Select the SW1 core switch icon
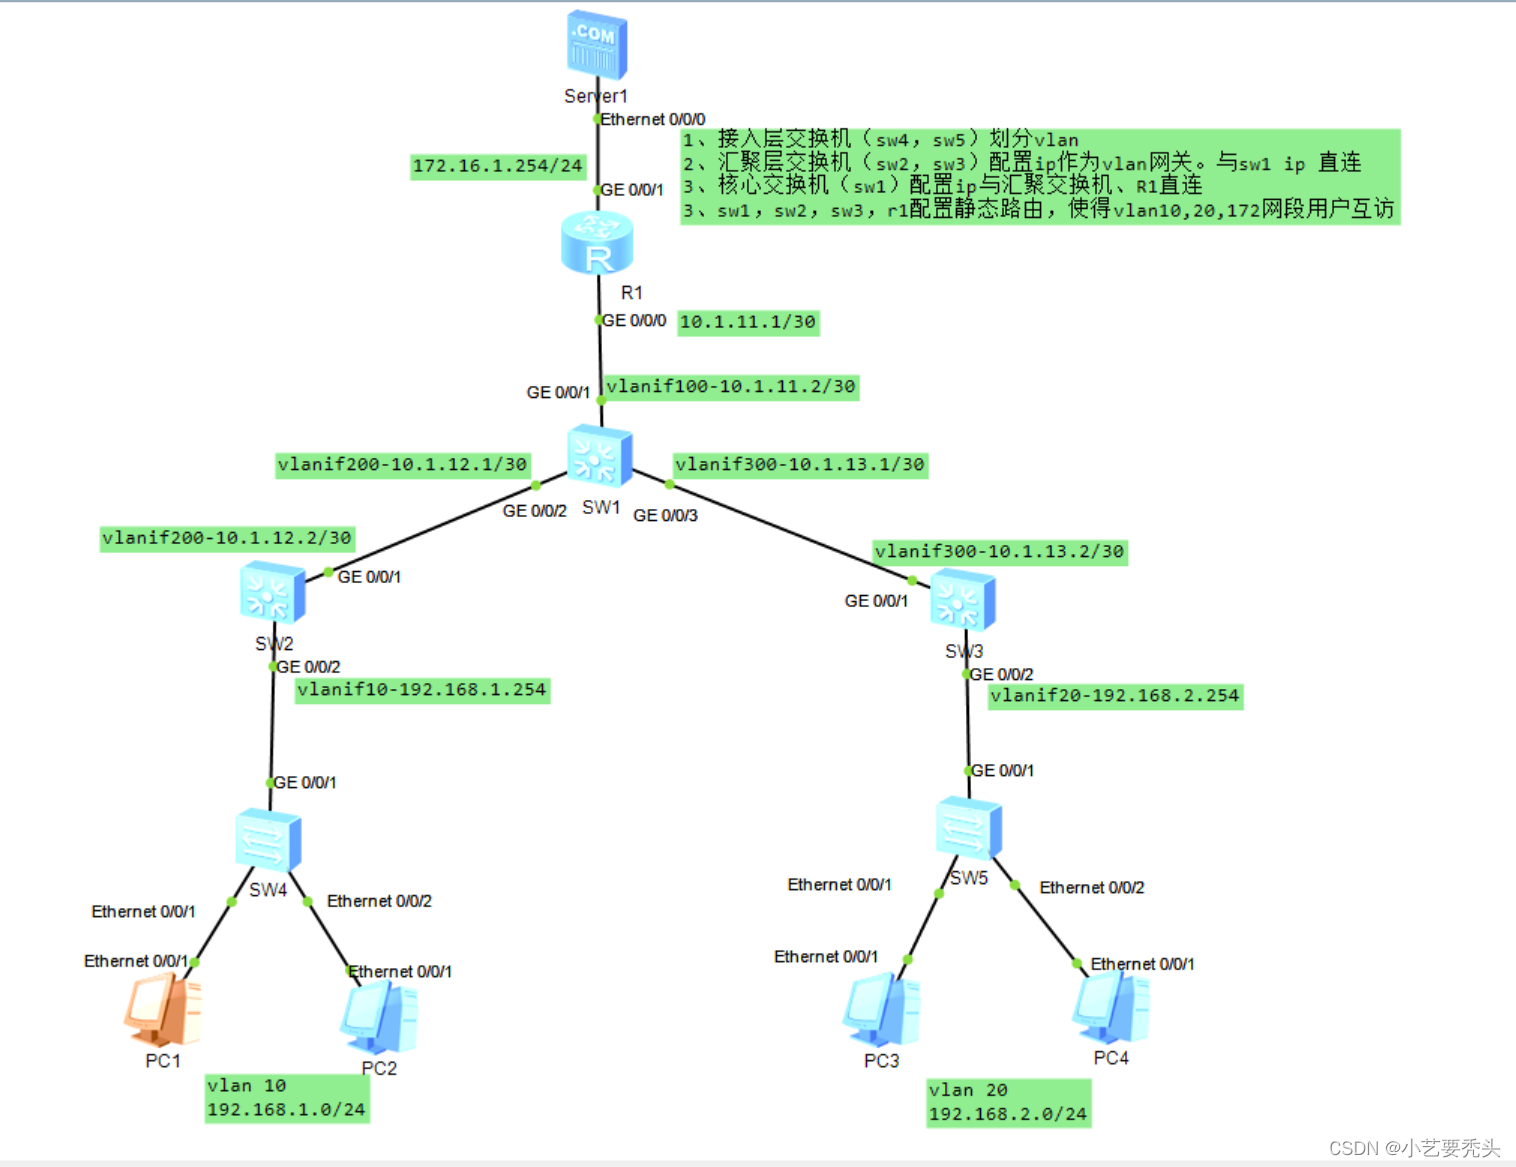 [599, 456]
